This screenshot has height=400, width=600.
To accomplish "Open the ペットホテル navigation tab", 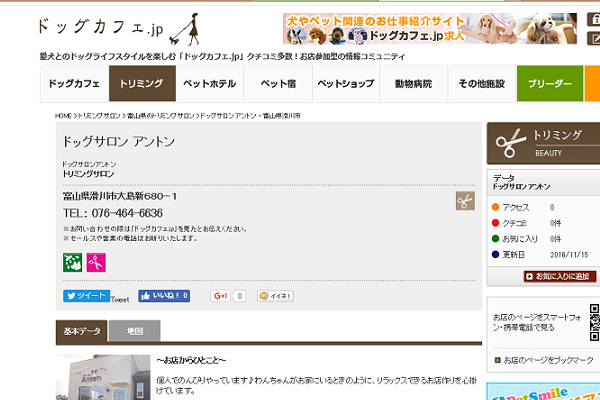I will 210,84.
